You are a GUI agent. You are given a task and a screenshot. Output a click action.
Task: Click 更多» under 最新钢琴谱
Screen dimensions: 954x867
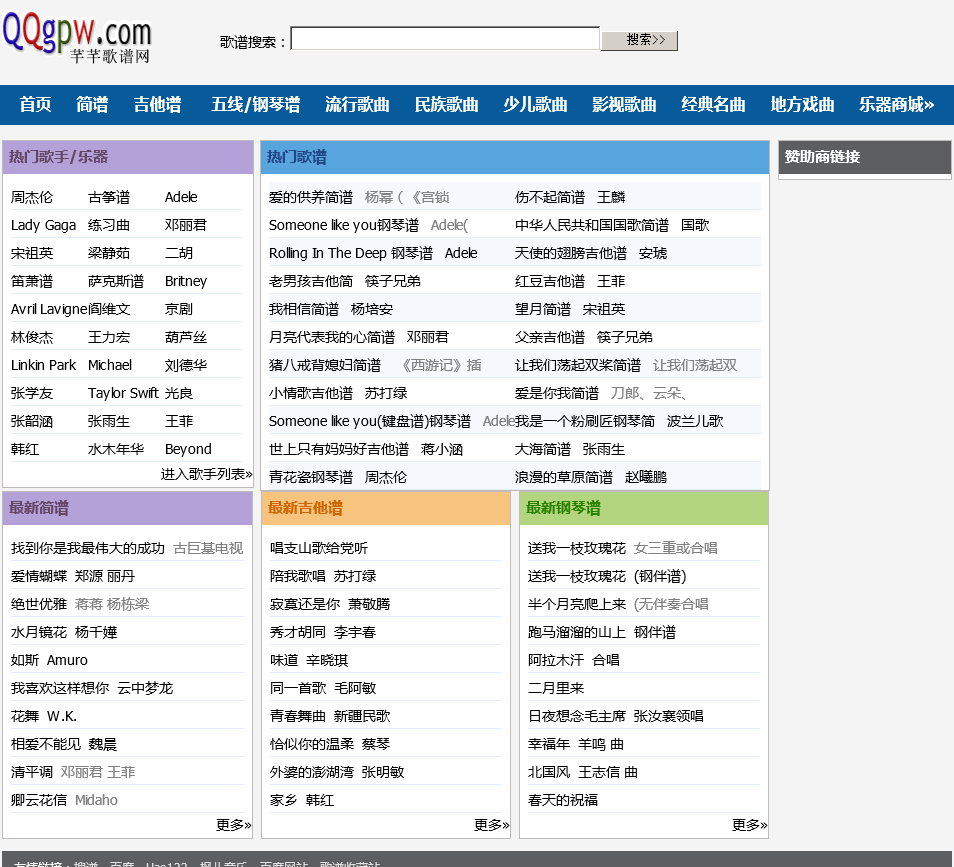[750, 825]
